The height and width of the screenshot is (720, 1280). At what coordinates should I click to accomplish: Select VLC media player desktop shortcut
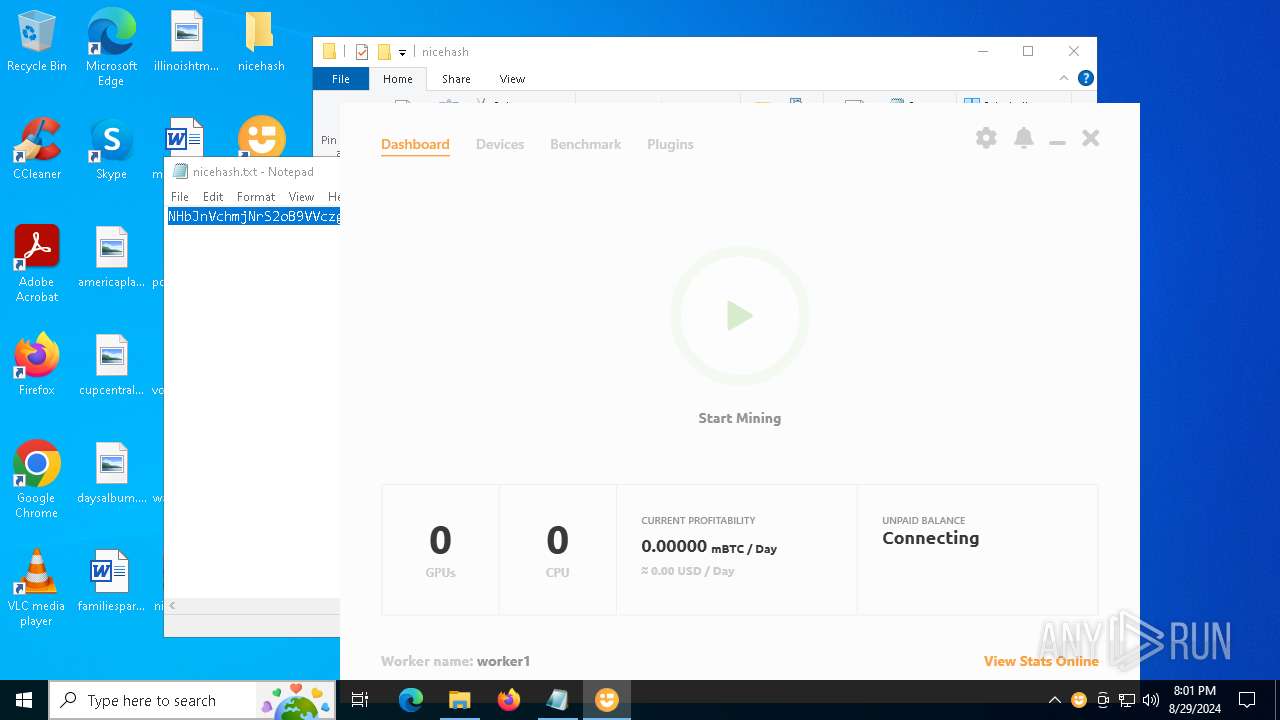point(37,588)
